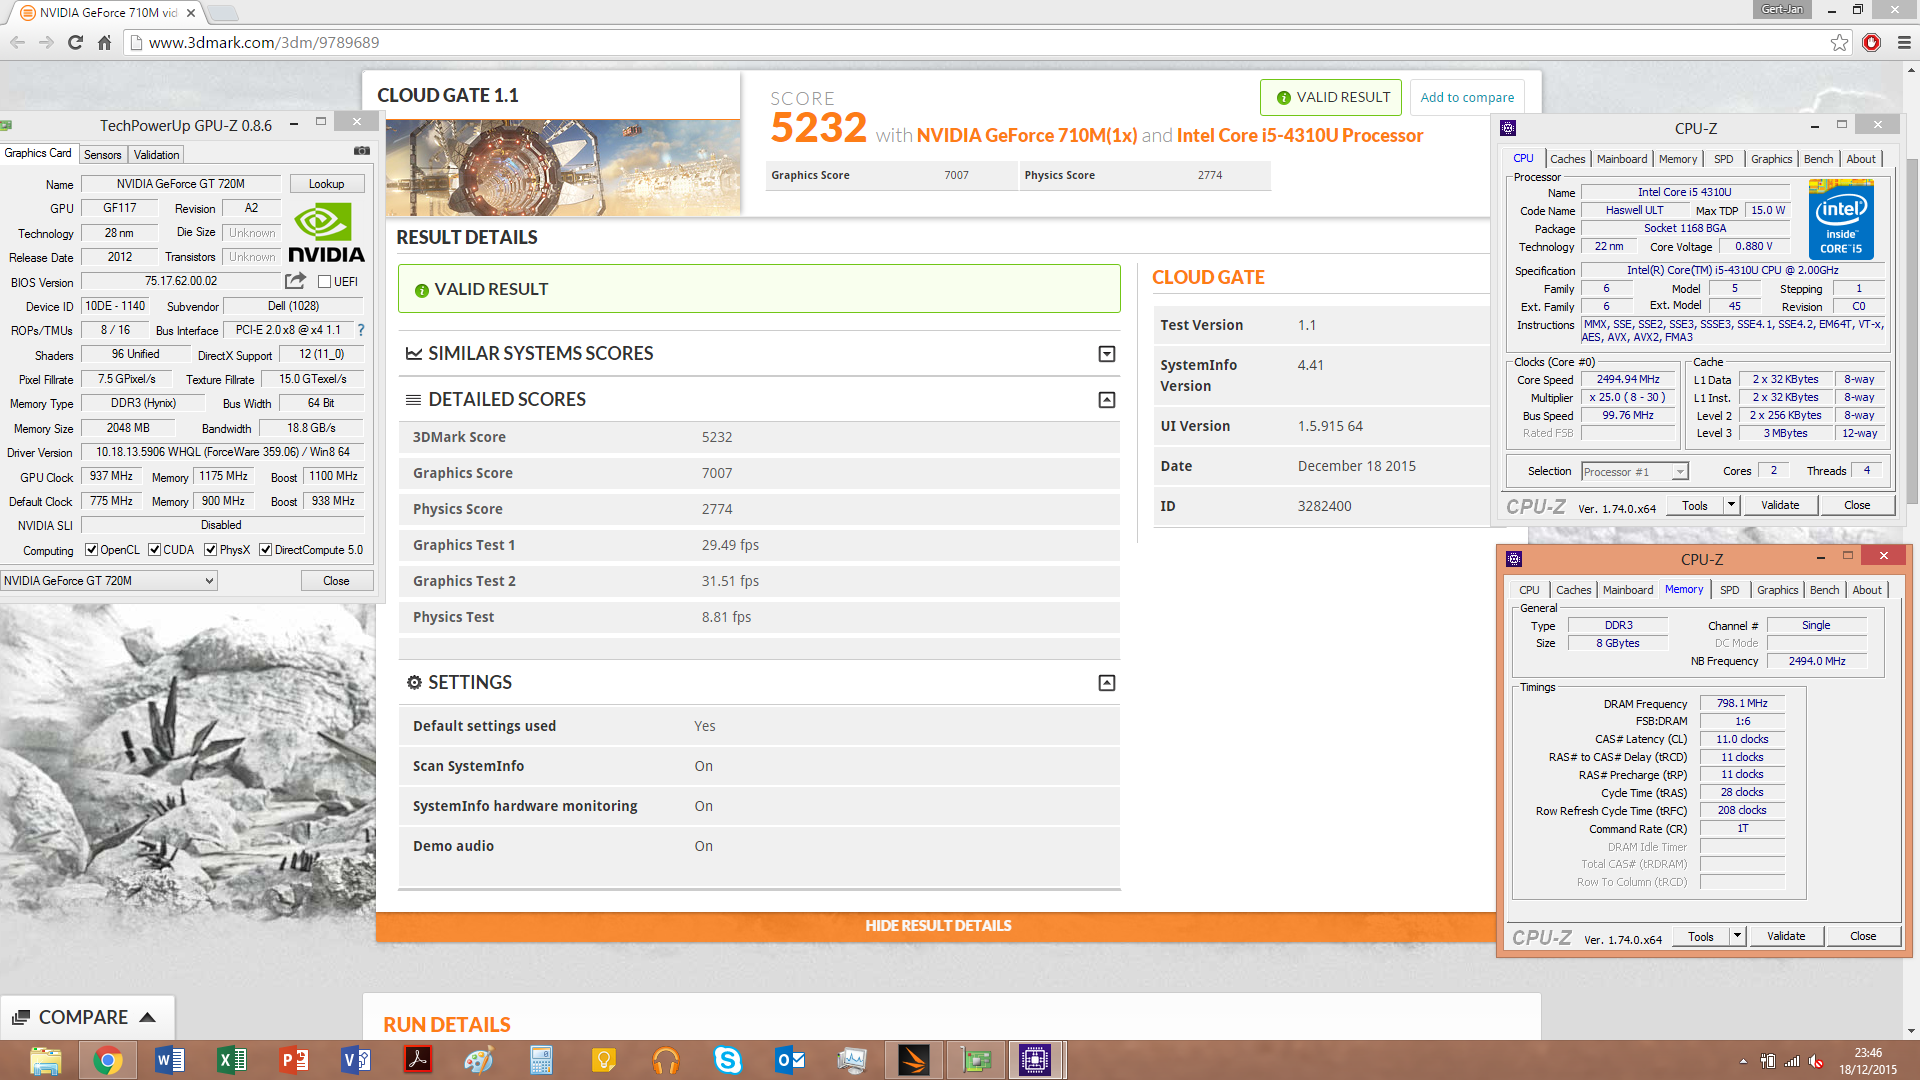Open Adobe Reader from the taskbar
The height and width of the screenshot is (1080, 1920).
click(x=418, y=1060)
